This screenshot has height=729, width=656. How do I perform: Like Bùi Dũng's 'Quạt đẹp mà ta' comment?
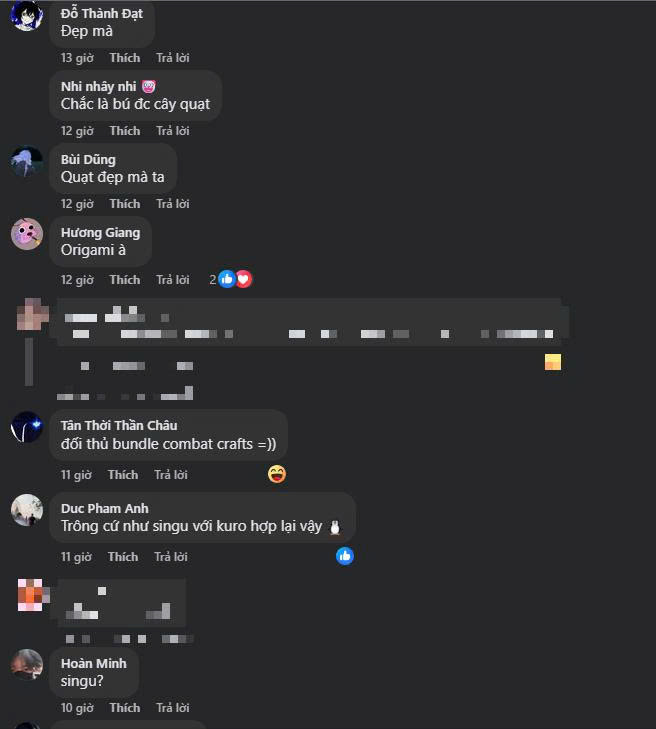coord(125,204)
